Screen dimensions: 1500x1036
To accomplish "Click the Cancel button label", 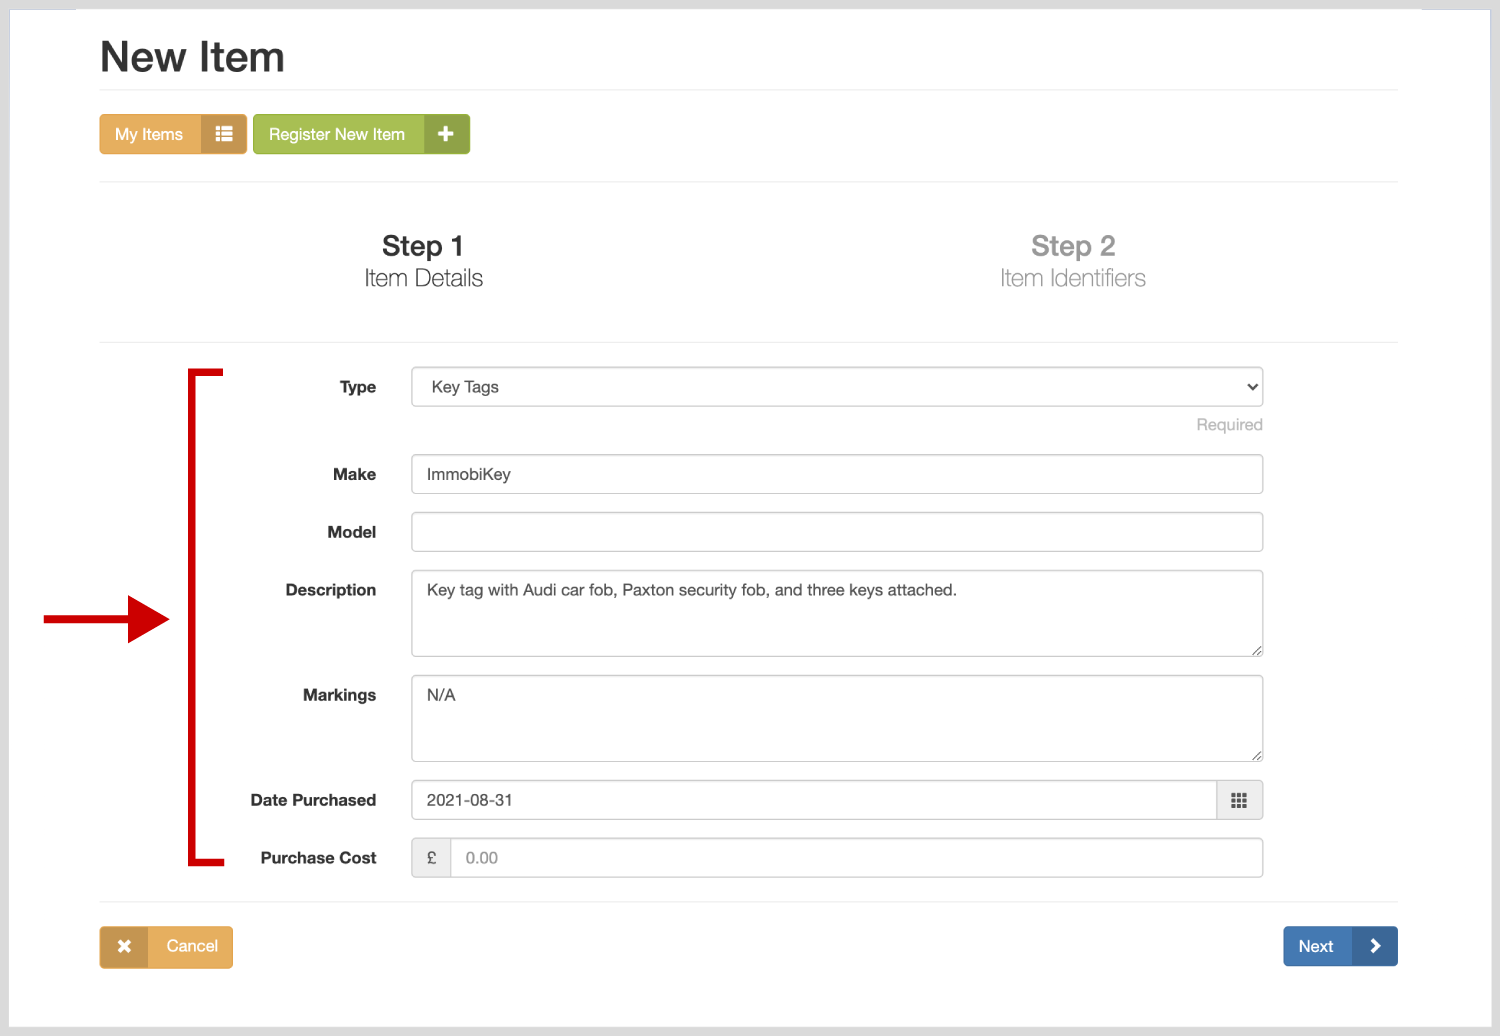I will pos(192,947).
